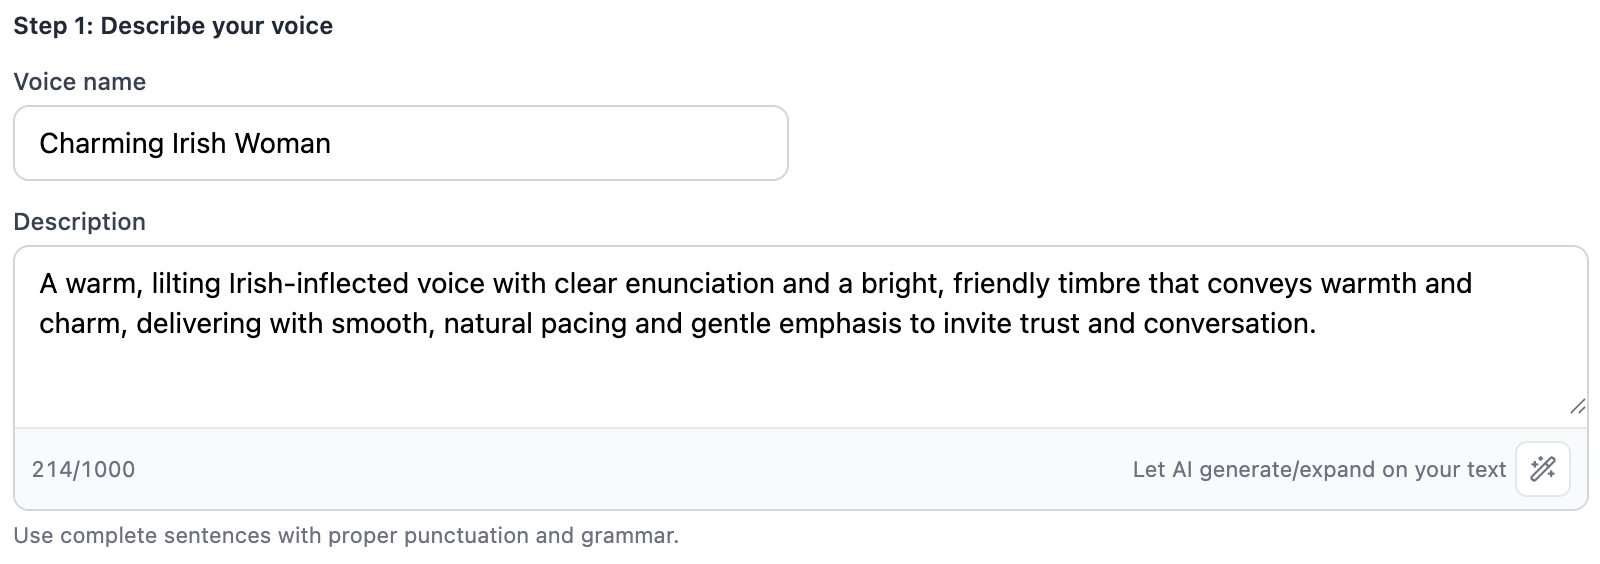Click the word 'lilting' in the description
This screenshot has height=564, width=1600.
click(186, 284)
